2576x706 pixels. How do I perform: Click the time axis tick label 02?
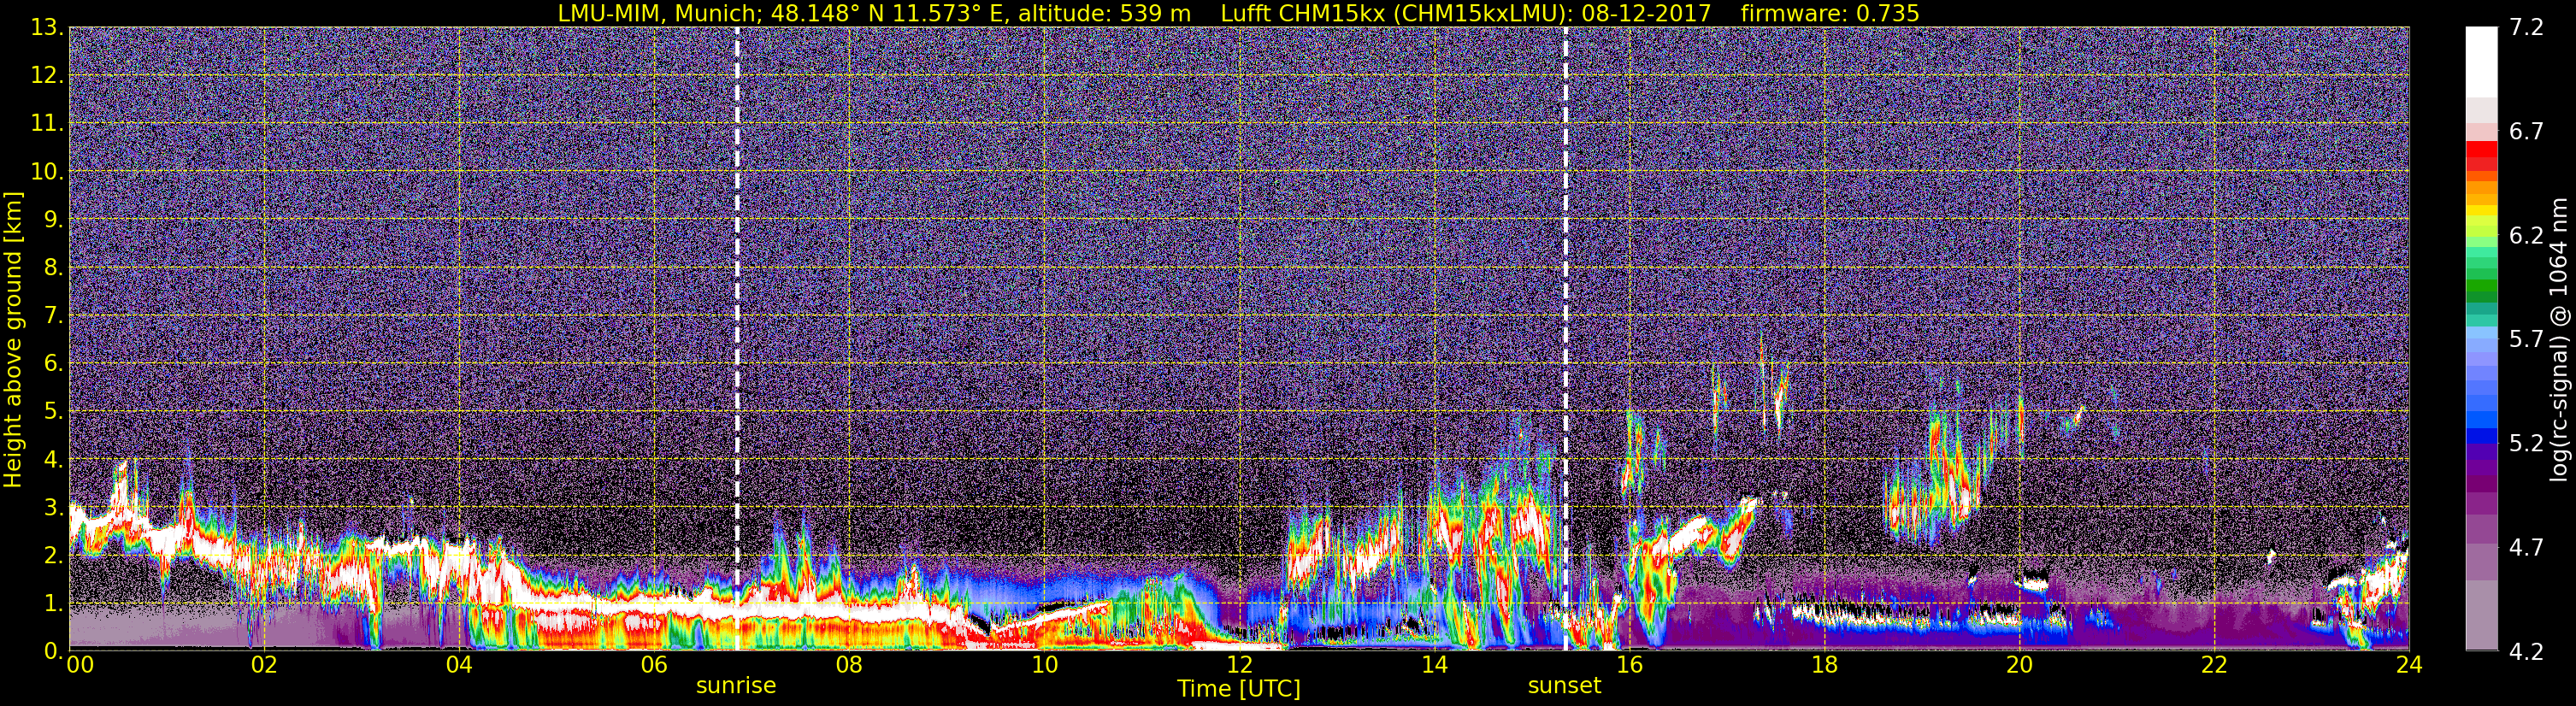264,666
